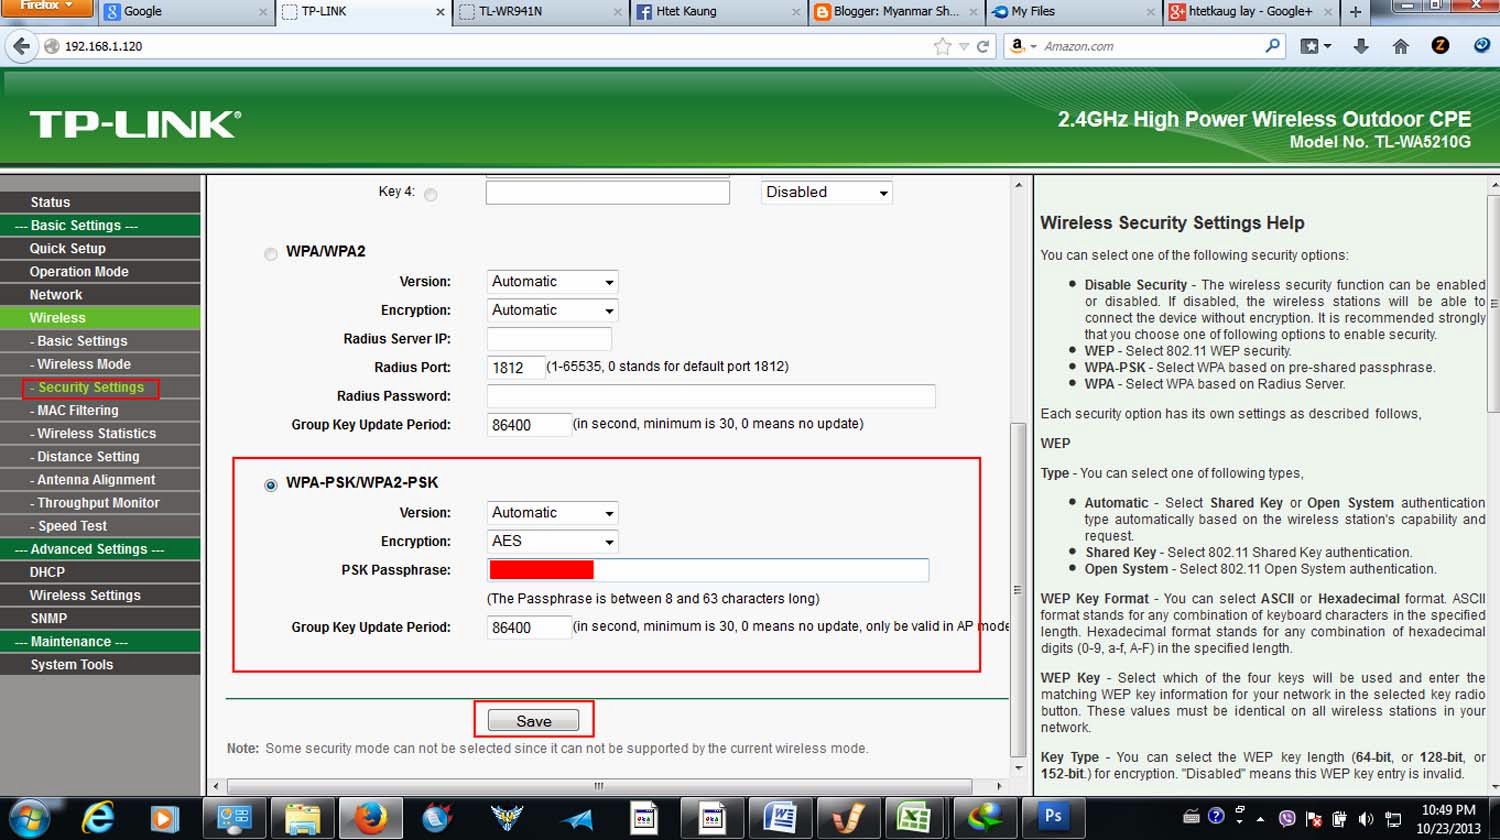Click the Radius Password input field
The width and height of the screenshot is (1500, 840).
click(x=711, y=396)
